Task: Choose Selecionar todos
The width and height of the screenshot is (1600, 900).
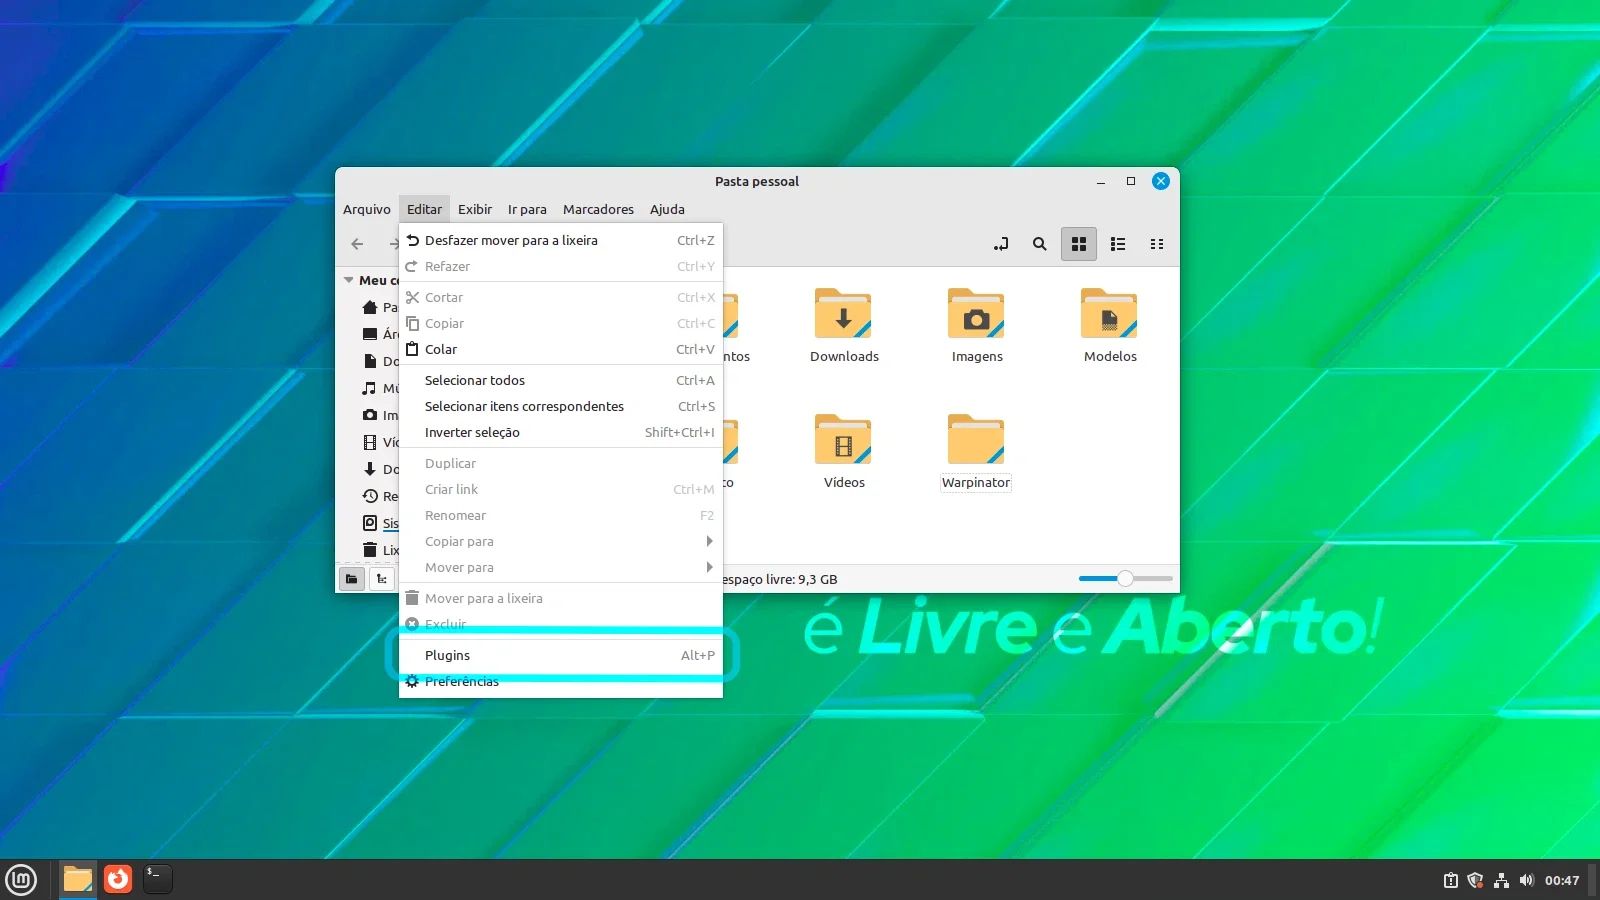Action: 561,380
